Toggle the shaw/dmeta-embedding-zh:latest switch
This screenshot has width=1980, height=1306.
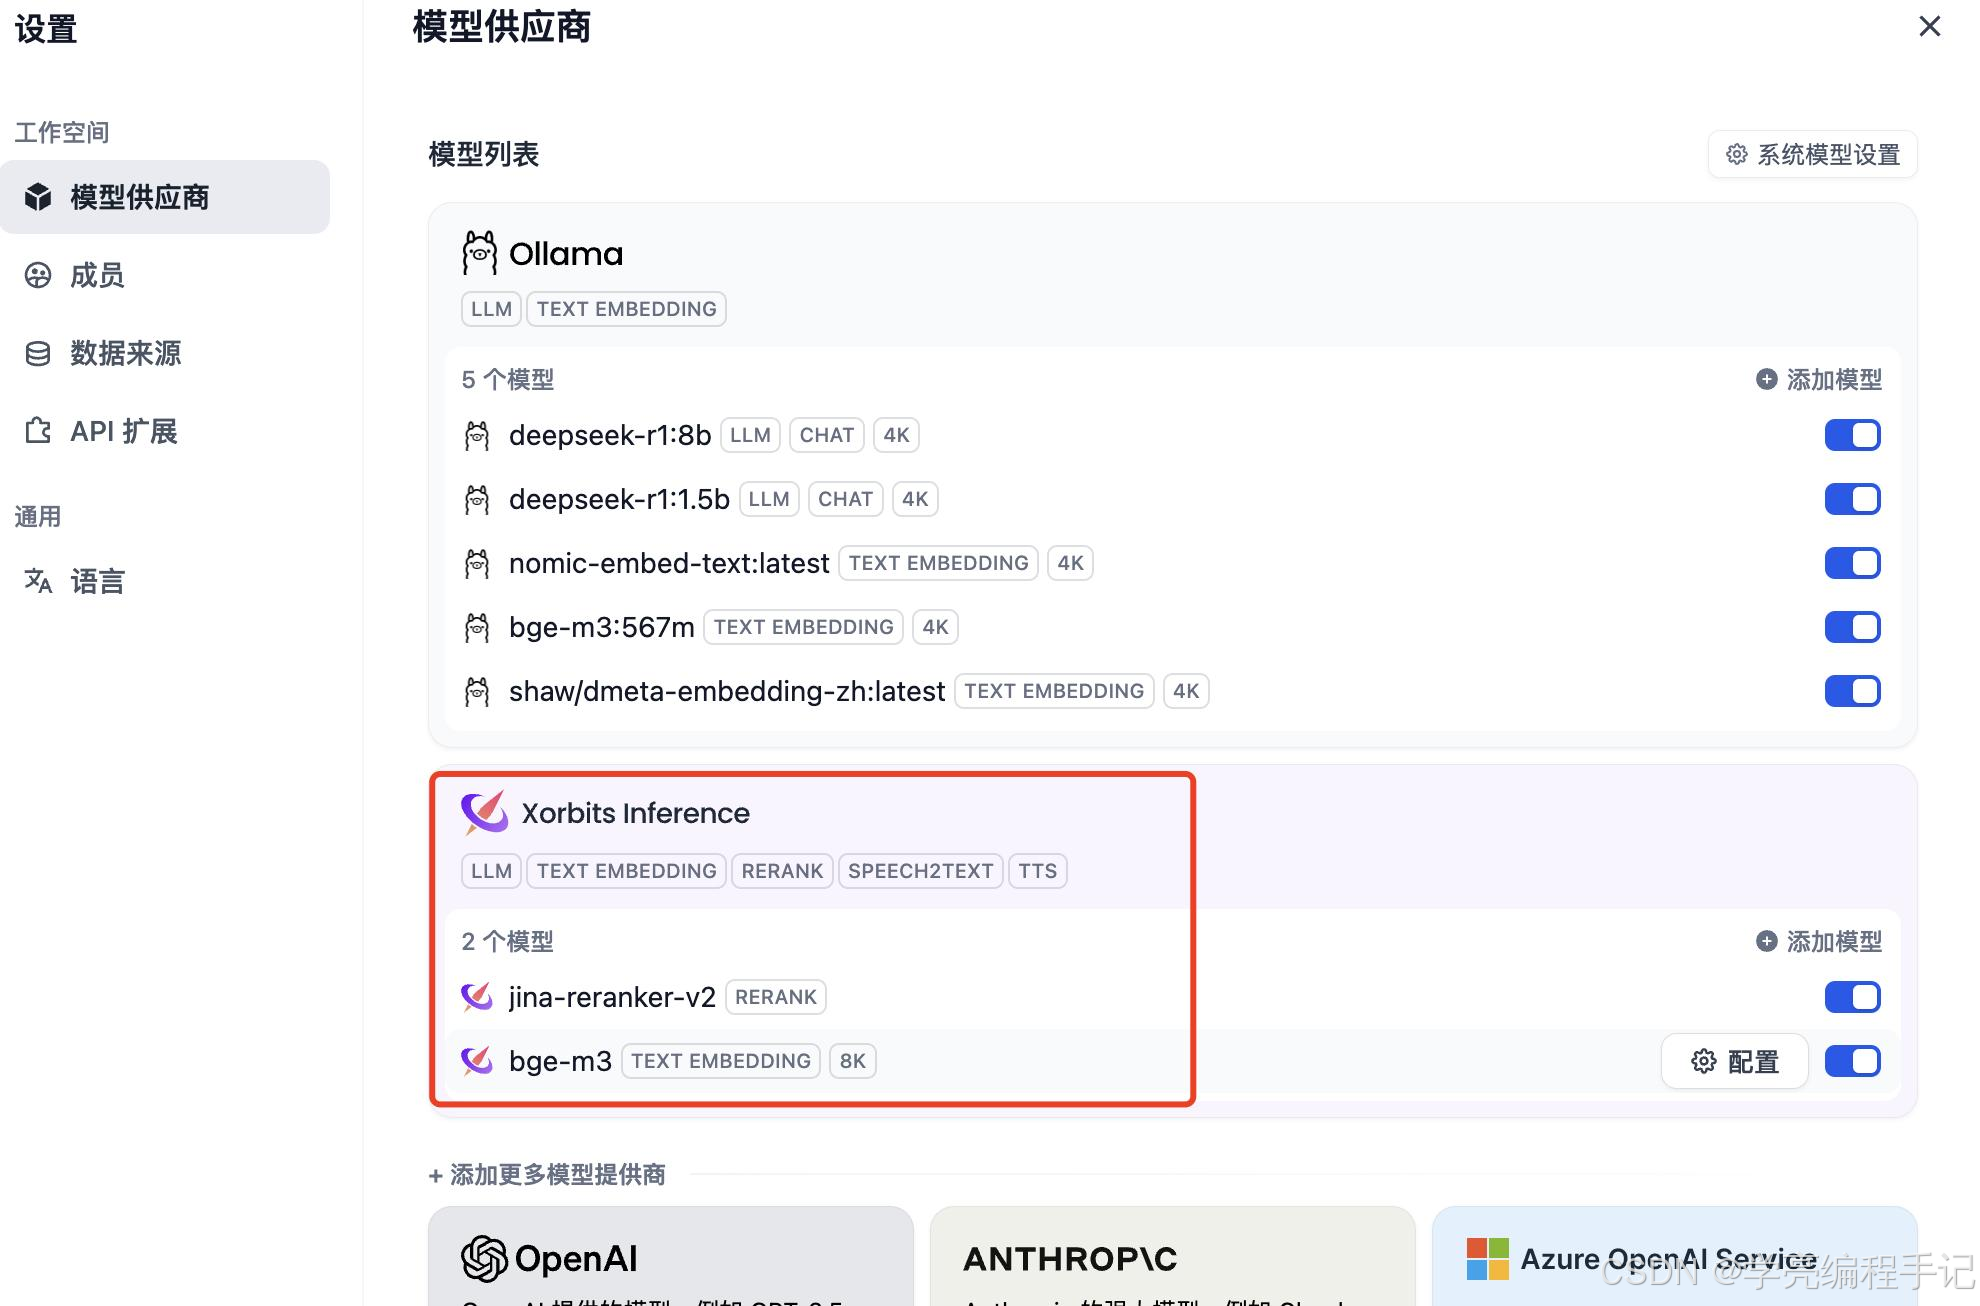(x=1853, y=691)
